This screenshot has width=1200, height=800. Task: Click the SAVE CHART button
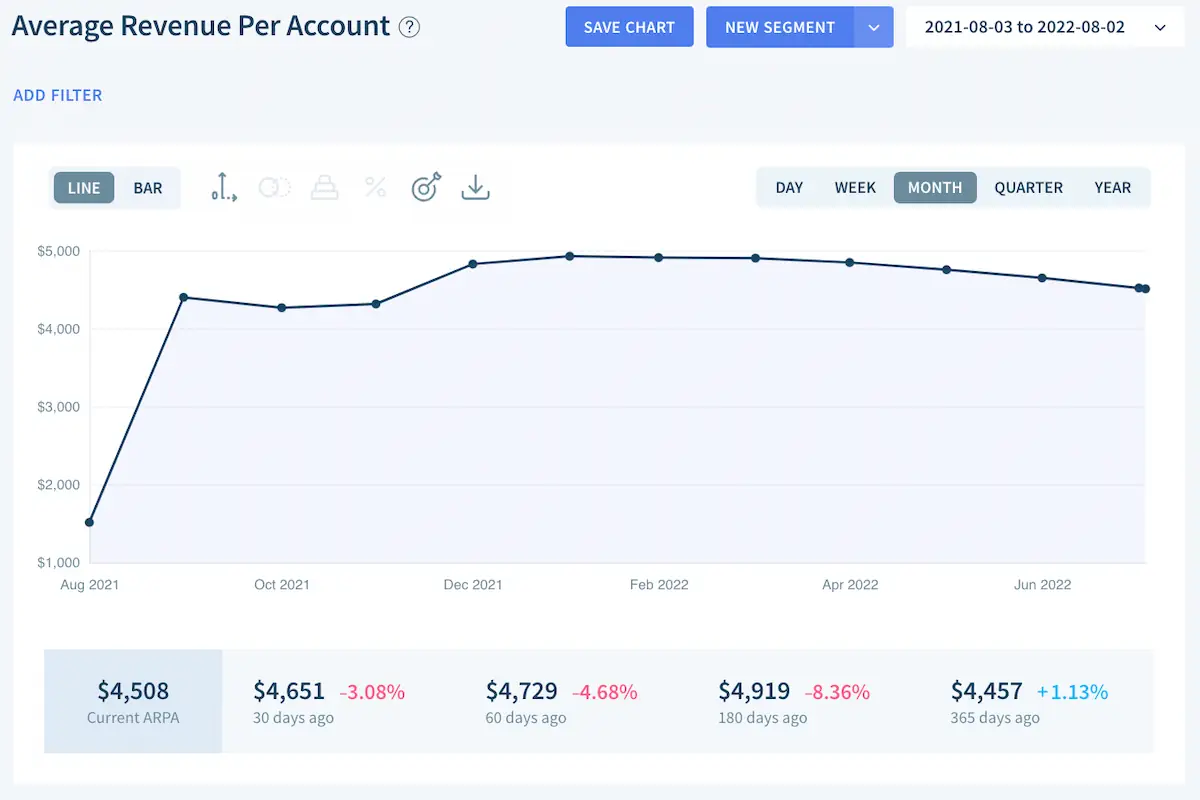point(629,27)
